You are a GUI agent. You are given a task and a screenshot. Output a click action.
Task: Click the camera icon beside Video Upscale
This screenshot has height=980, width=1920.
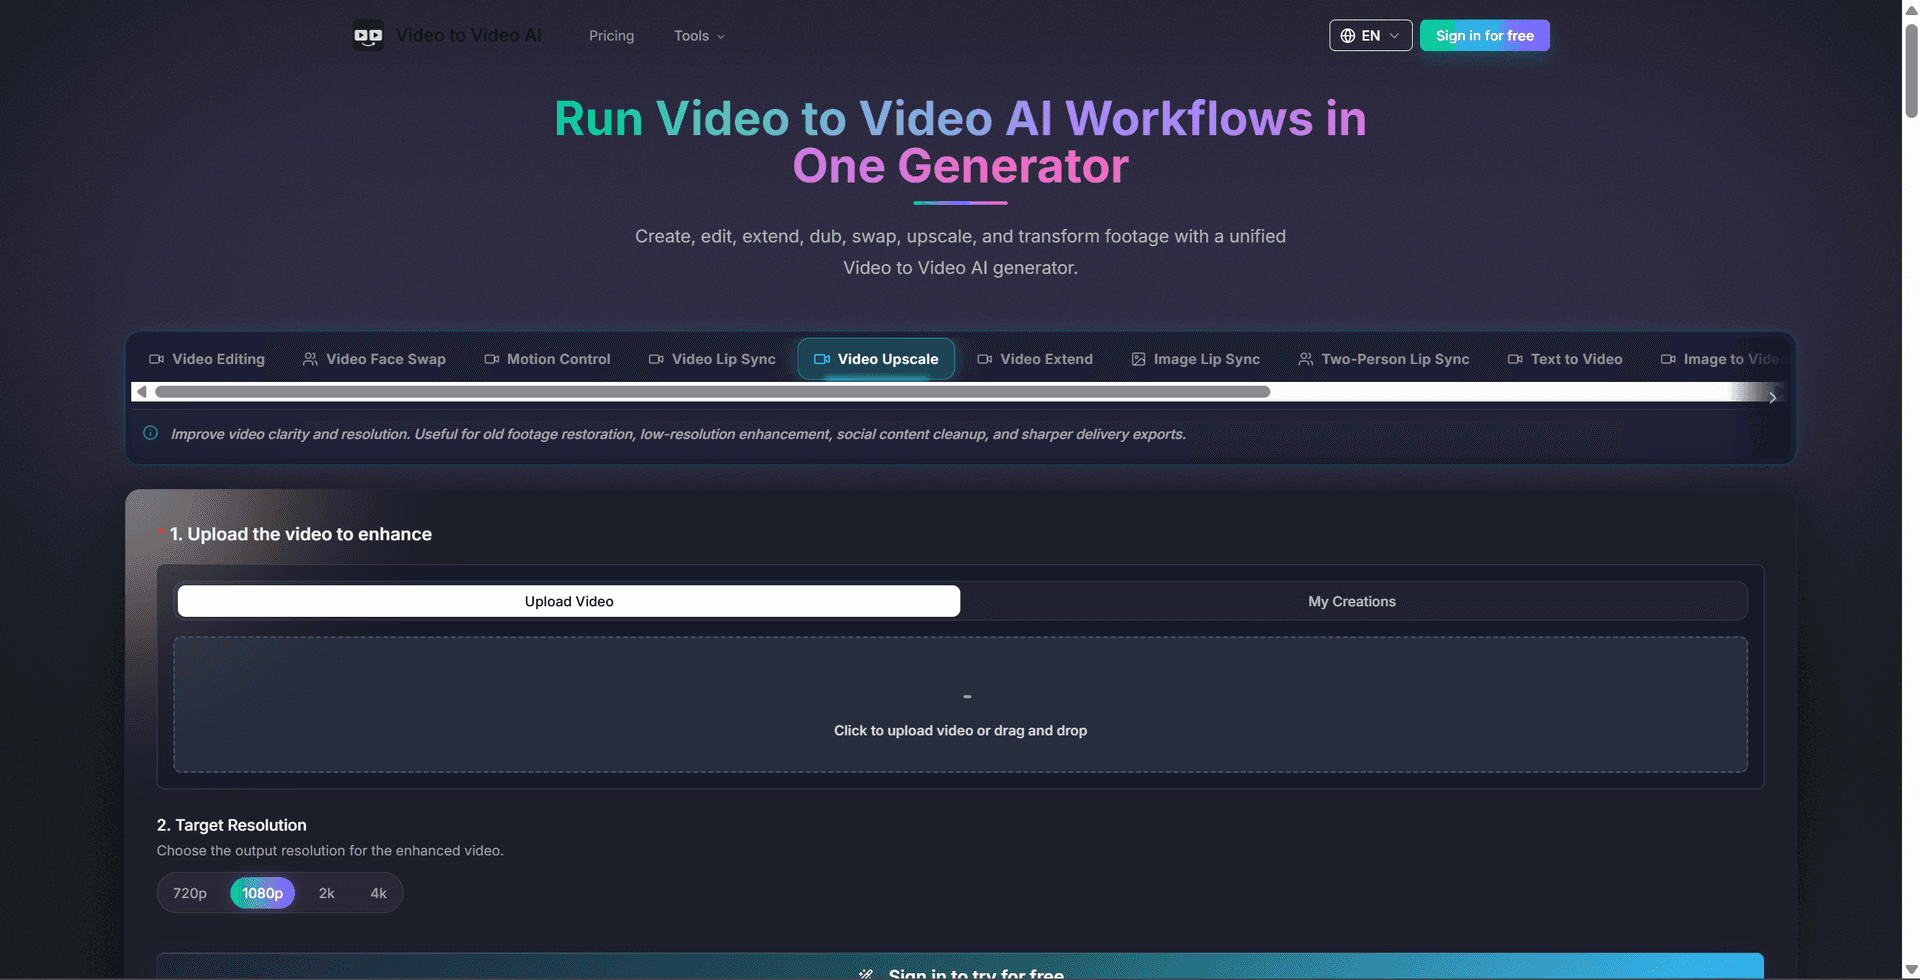tap(822, 359)
